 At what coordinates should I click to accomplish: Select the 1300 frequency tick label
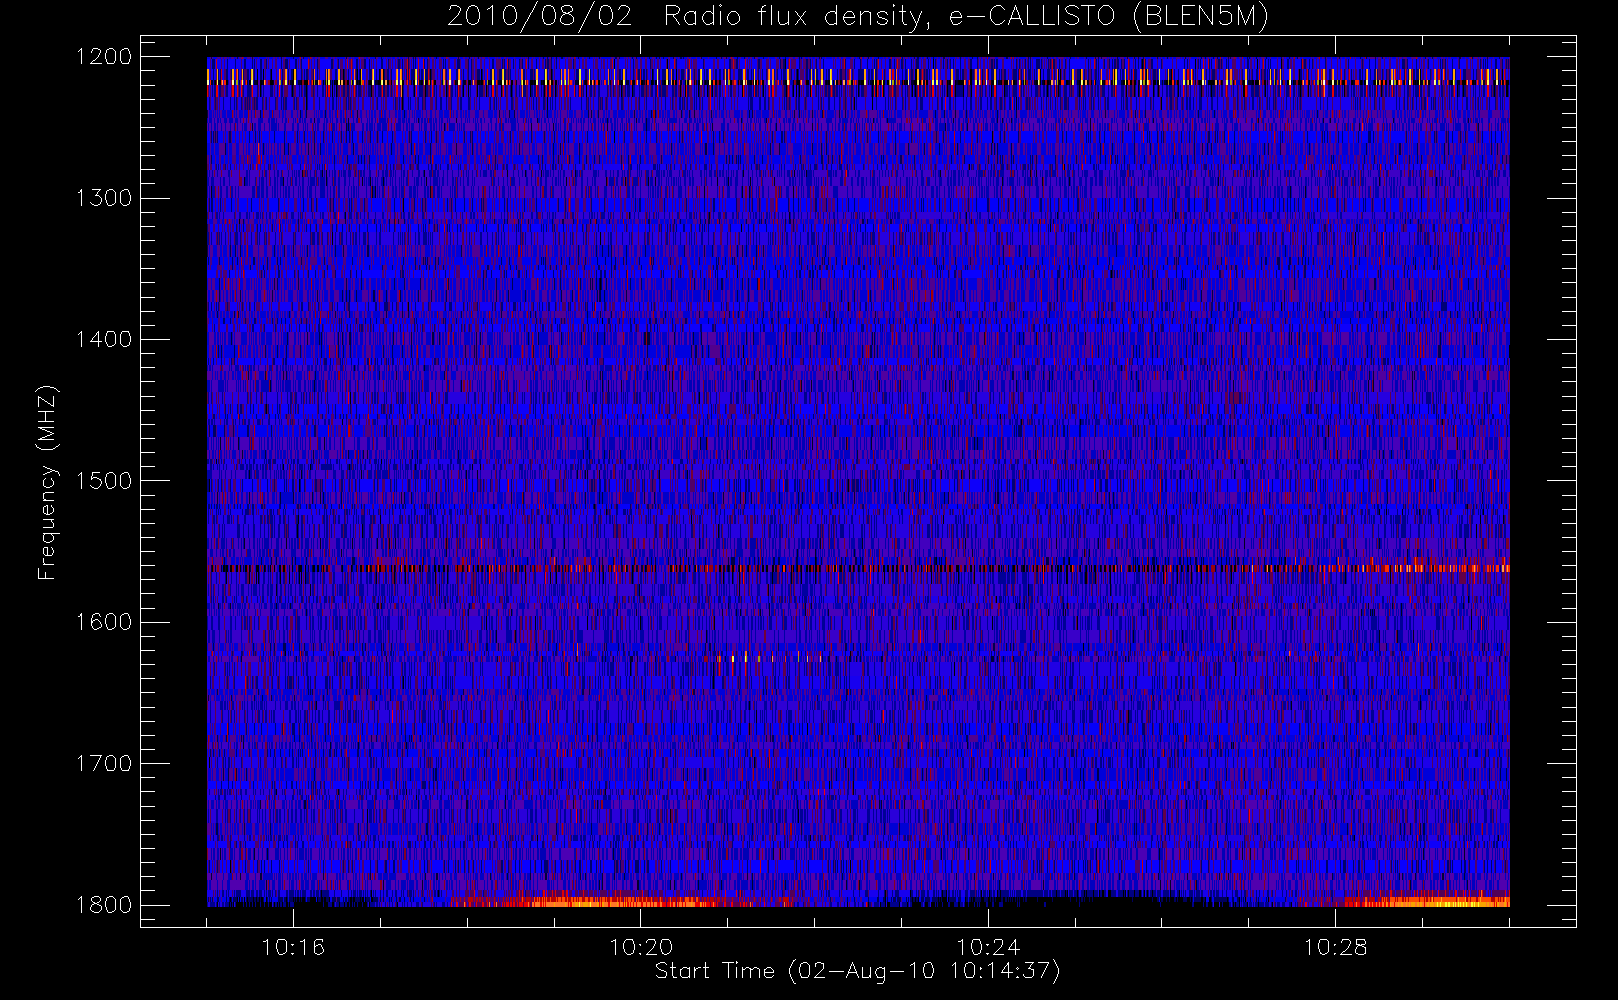(104, 198)
